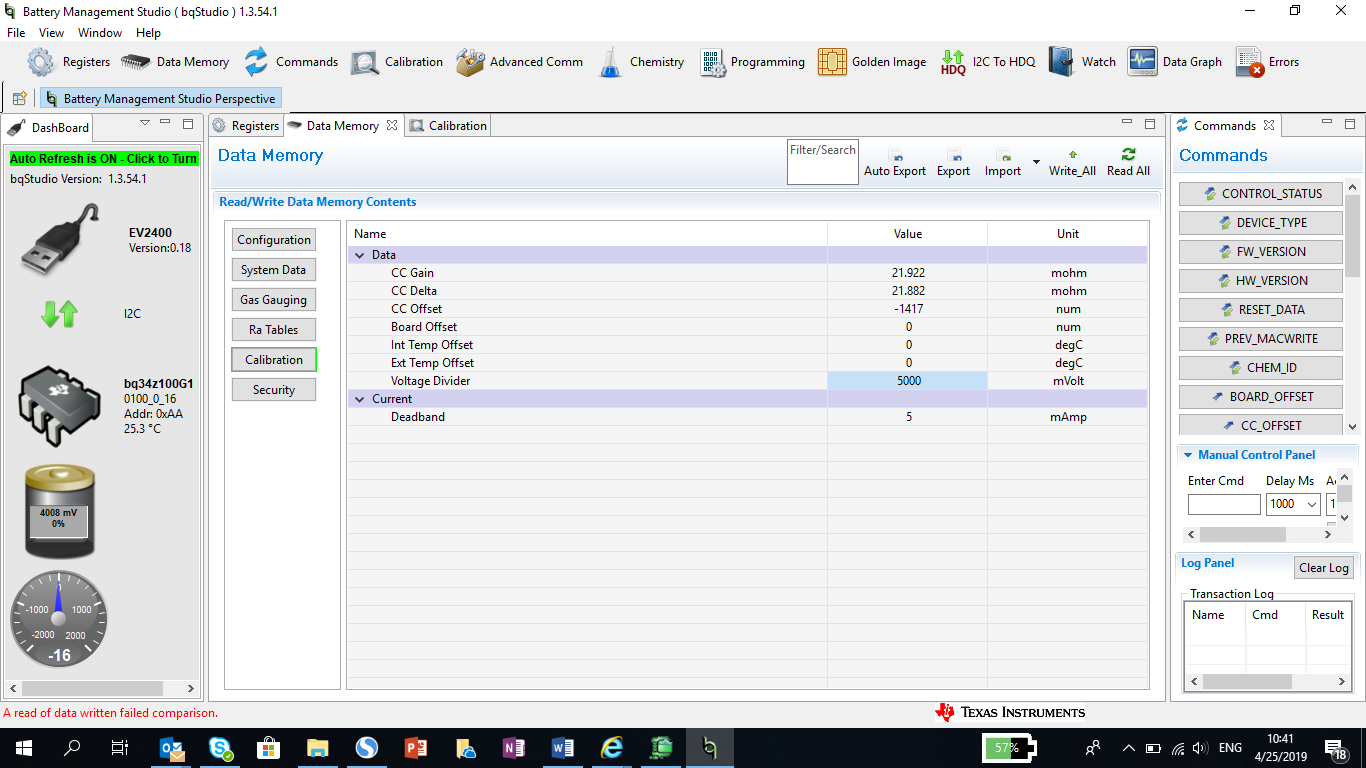Select the Ra Tables category button
Viewport: 1366px width, 768px height.
[274, 330]
